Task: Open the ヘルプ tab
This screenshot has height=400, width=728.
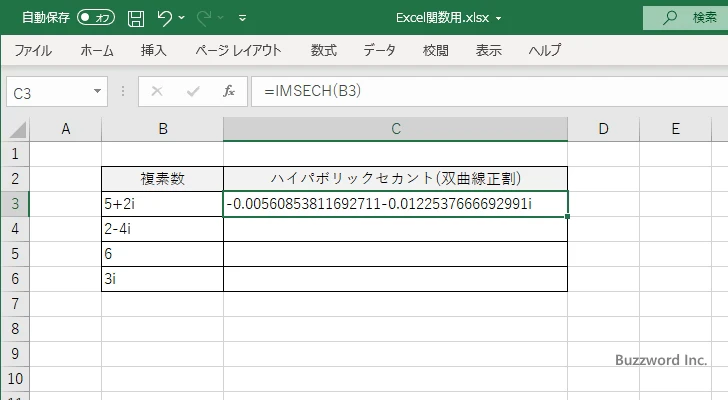Action: 545,50
